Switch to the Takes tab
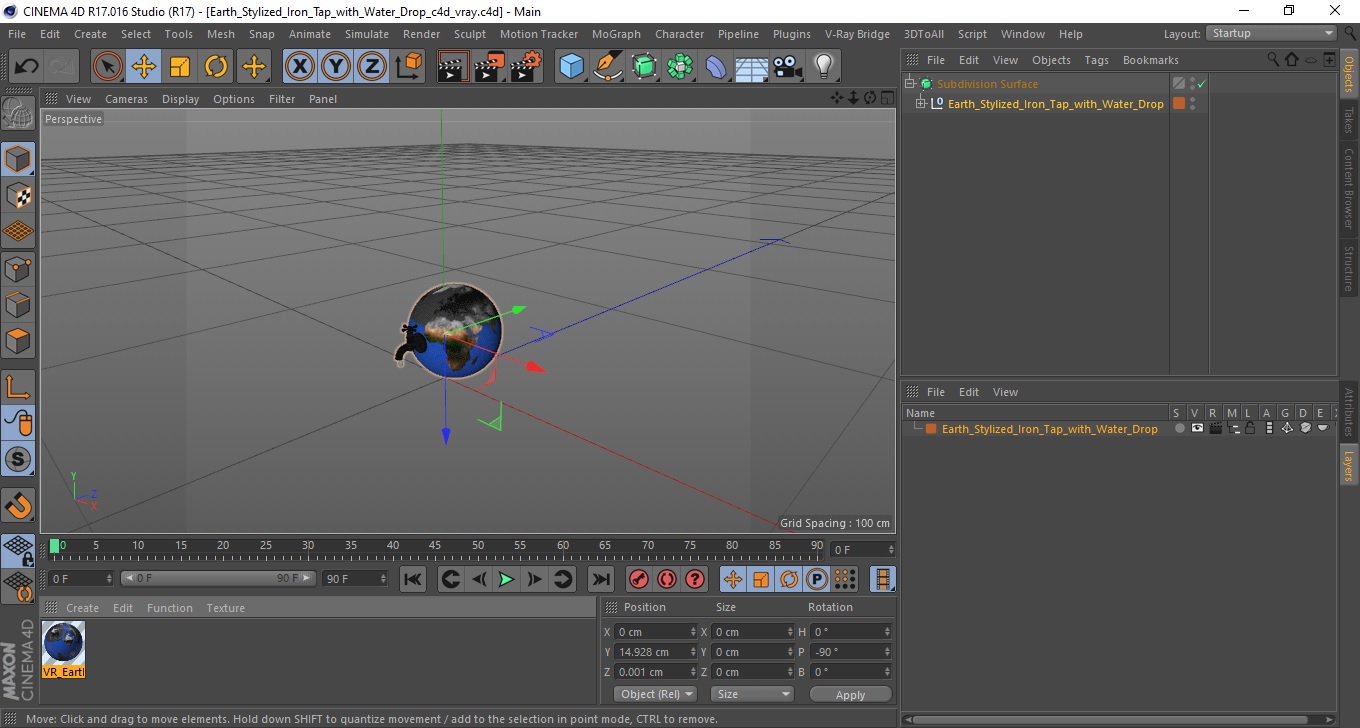Image resolution: width=1360 pixels, height=728 pixels. pyautogui.click(x=1349, y=119)
